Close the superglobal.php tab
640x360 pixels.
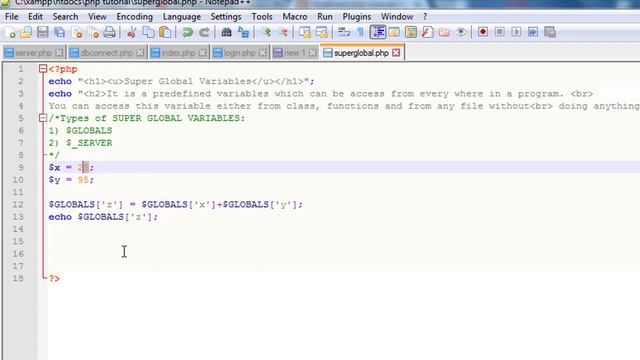tap(396, 53)
